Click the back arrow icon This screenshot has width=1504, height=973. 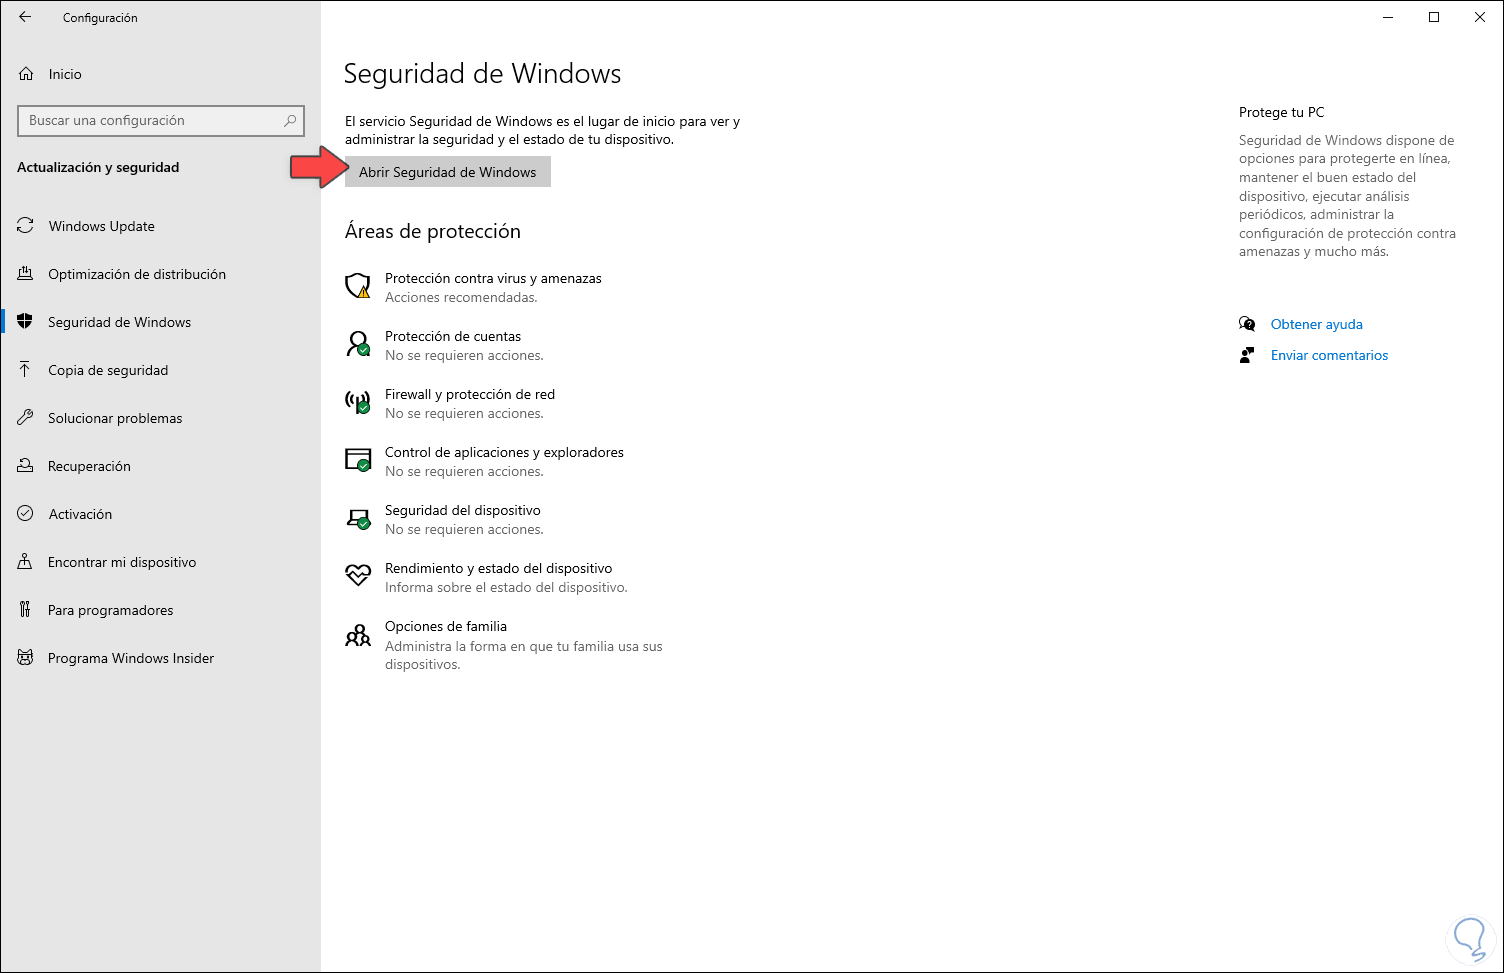click(x=25, y=17)
